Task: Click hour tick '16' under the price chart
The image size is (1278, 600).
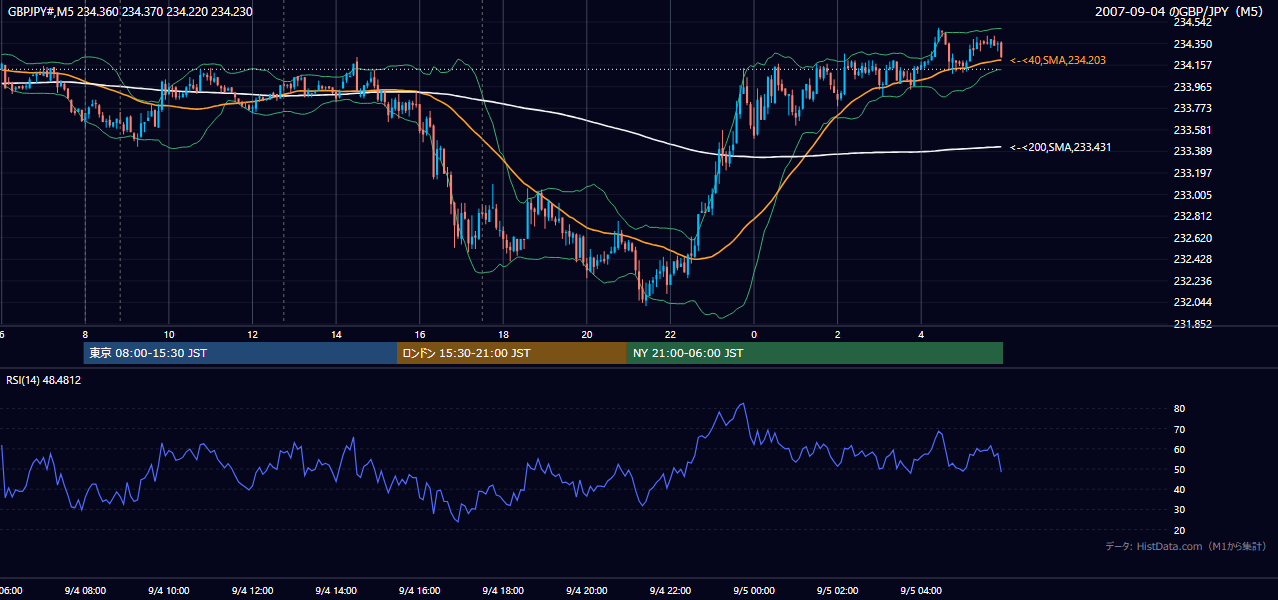Action: (x=420, y=335)
